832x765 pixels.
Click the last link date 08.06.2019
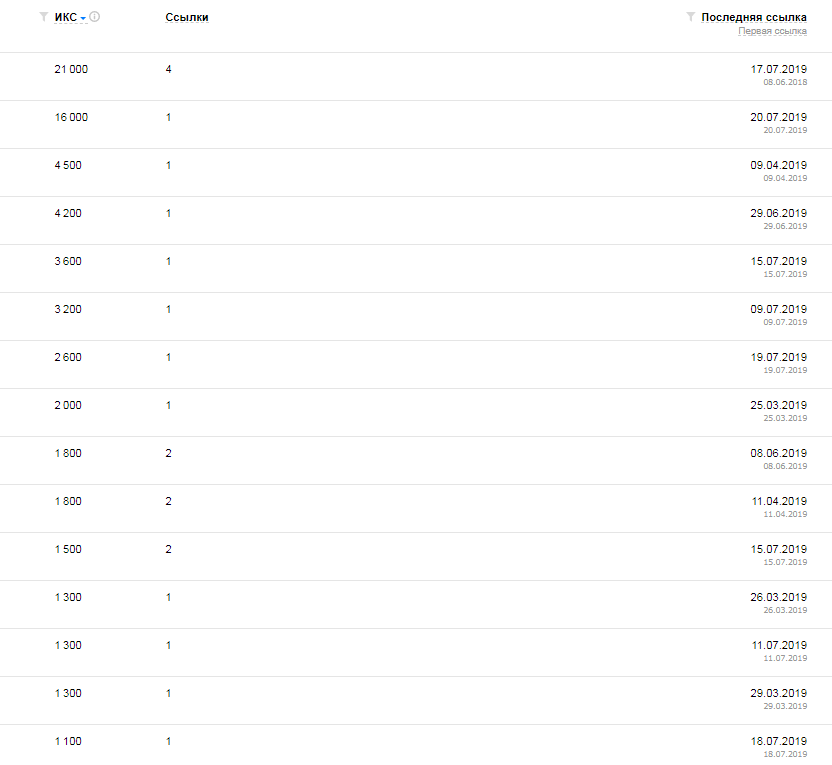pyautogui.click(x=778, y=453)
